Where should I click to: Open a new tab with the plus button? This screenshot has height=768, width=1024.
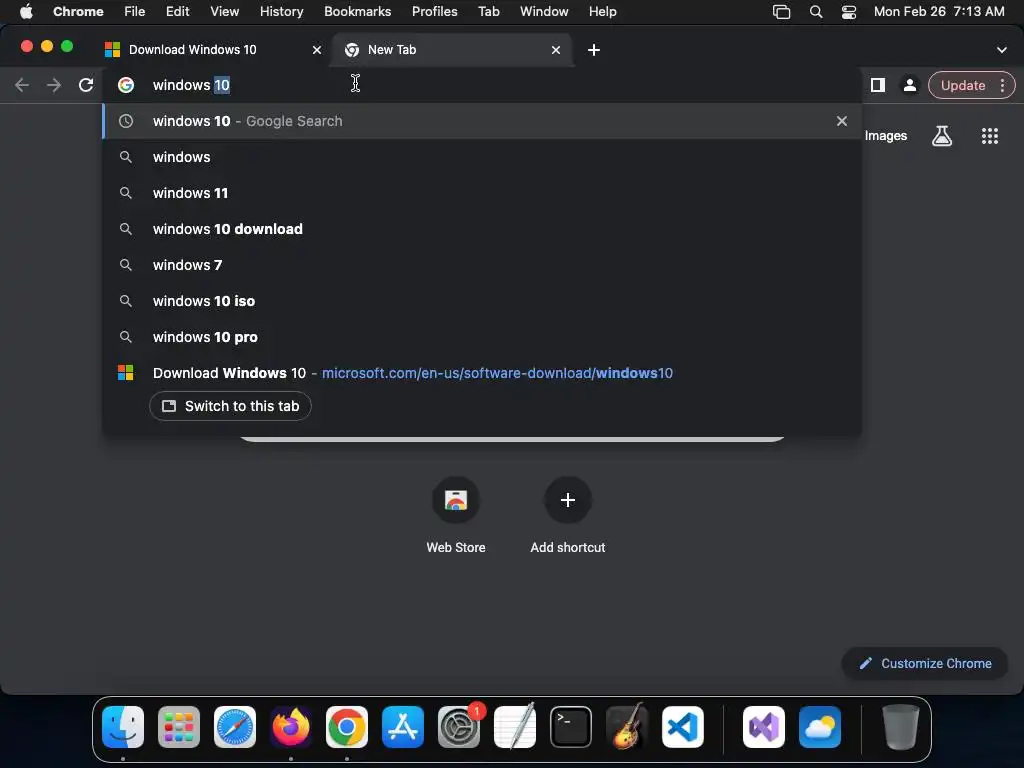point(594,50)
